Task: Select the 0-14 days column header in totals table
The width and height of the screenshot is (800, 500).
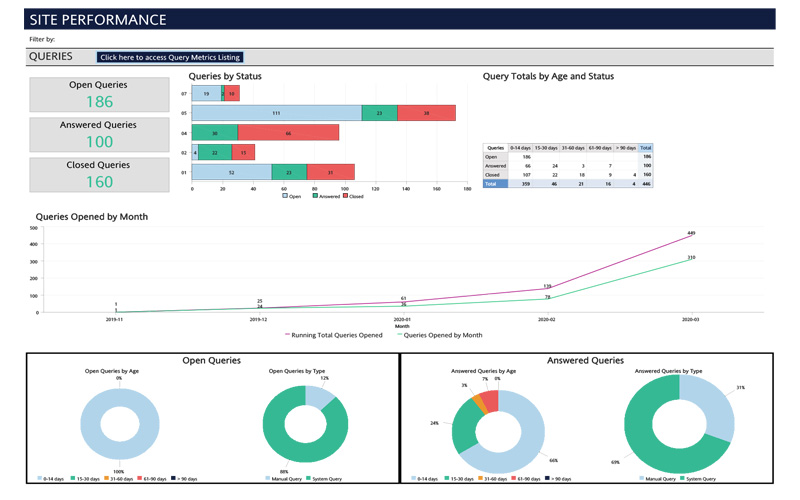Action: coord(520,148)
